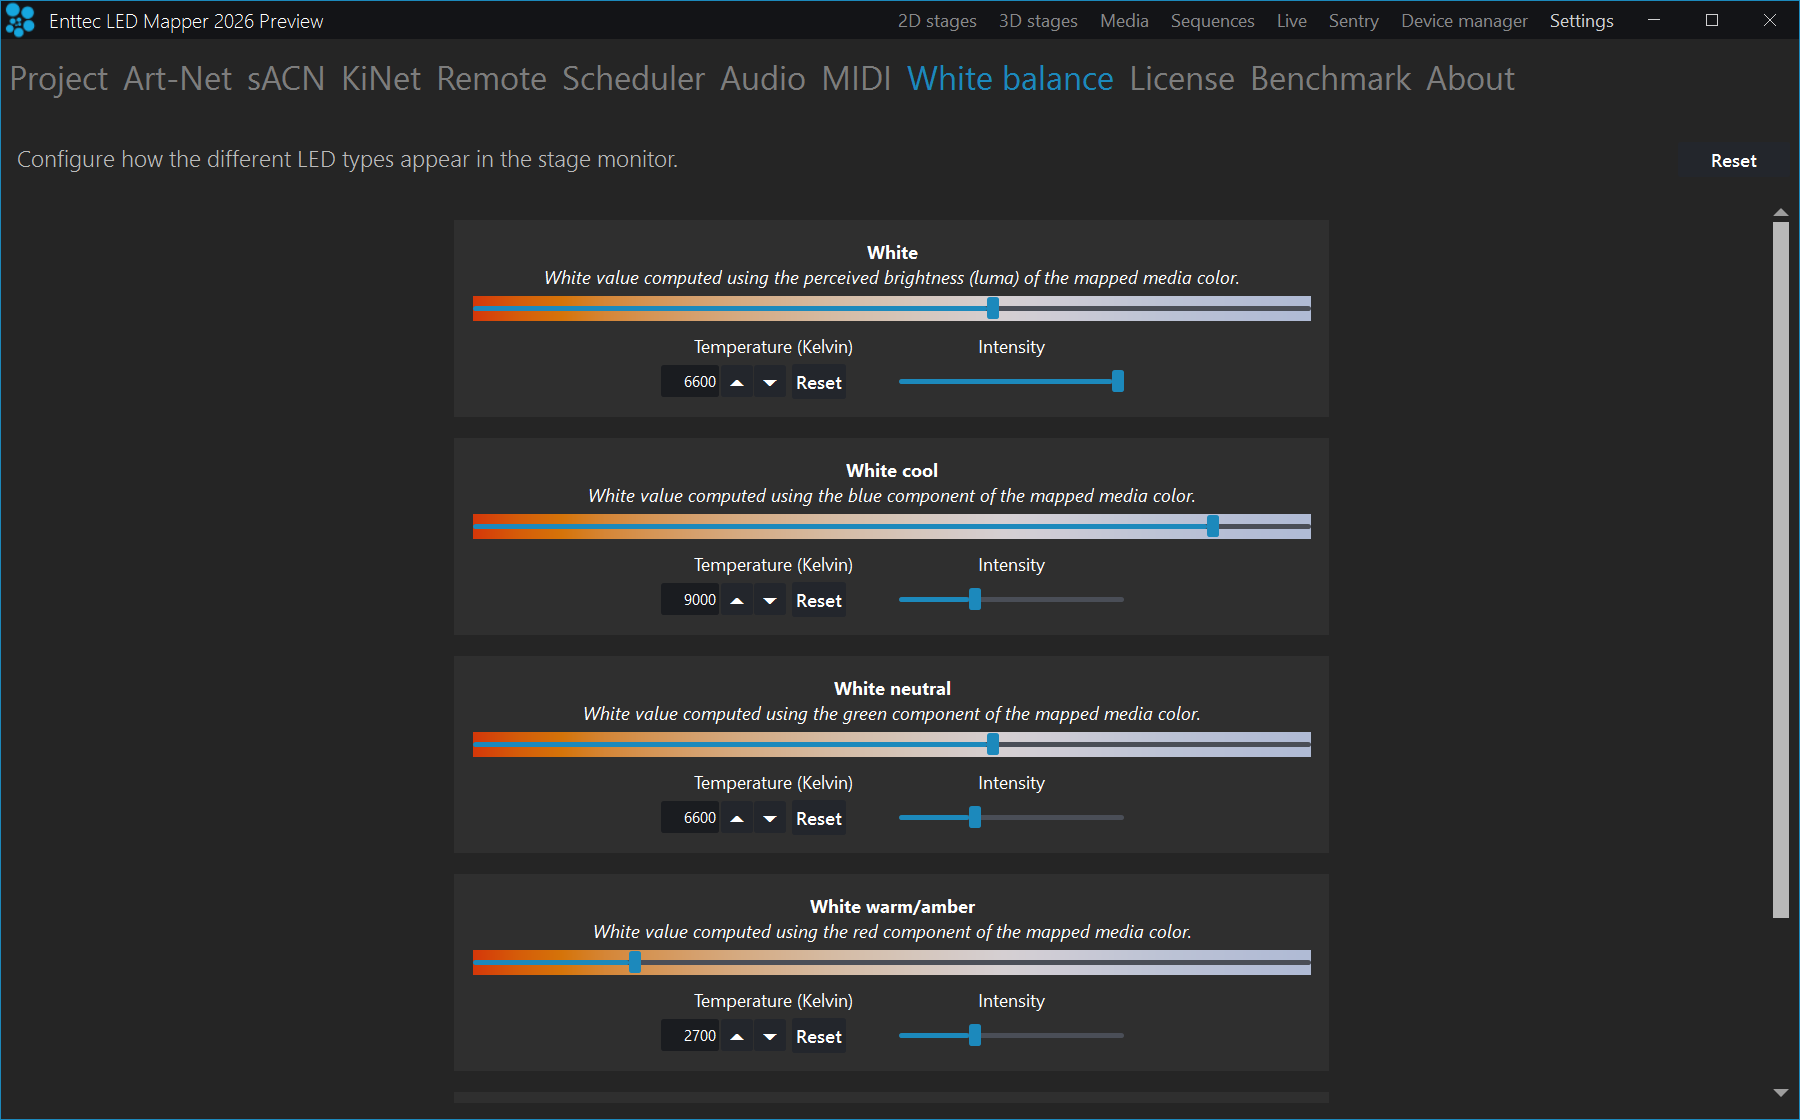Image resolution: width=1800 pixels, height=1120 pixels.
Task: Click the White warm/amber temperature slider handle
Action: coord(635,962)
